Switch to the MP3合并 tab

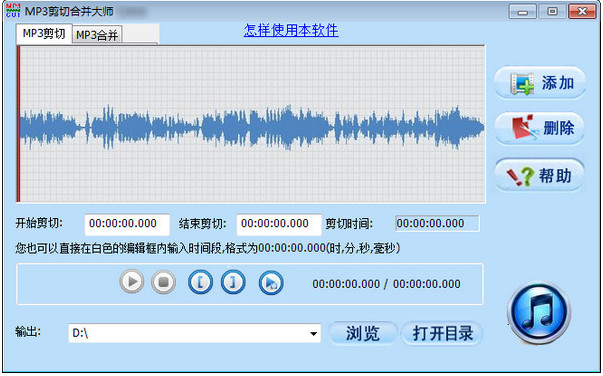point(97,35)
